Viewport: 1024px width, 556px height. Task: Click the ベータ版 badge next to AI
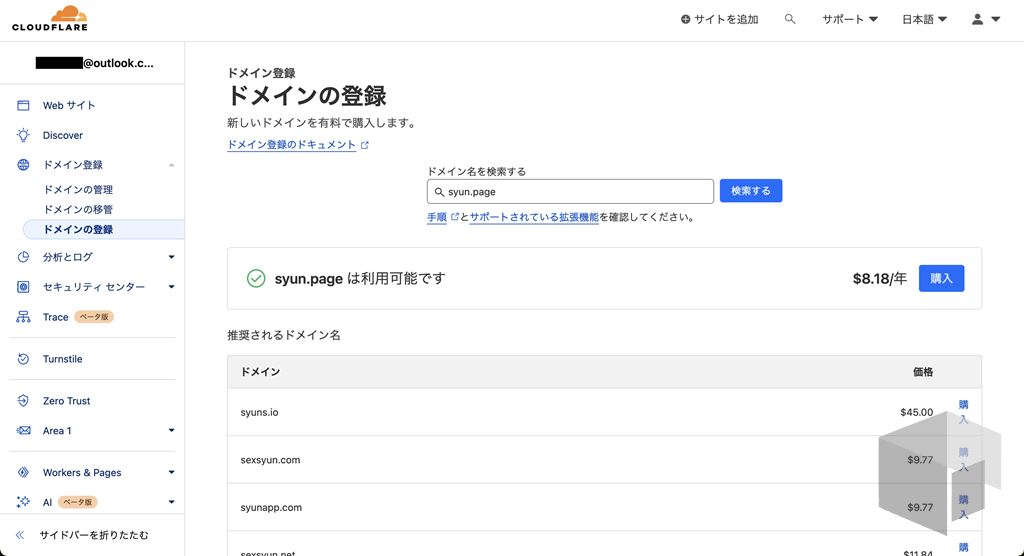tap(78, 502)
